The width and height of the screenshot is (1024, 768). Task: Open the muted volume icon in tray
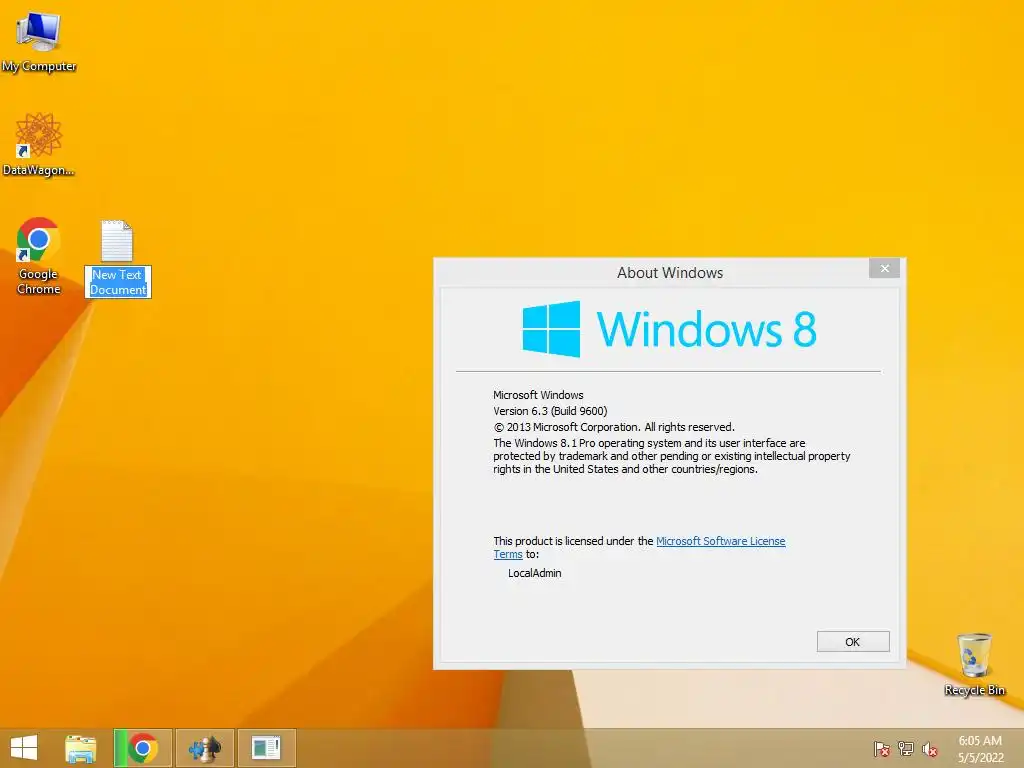(930, 749)
